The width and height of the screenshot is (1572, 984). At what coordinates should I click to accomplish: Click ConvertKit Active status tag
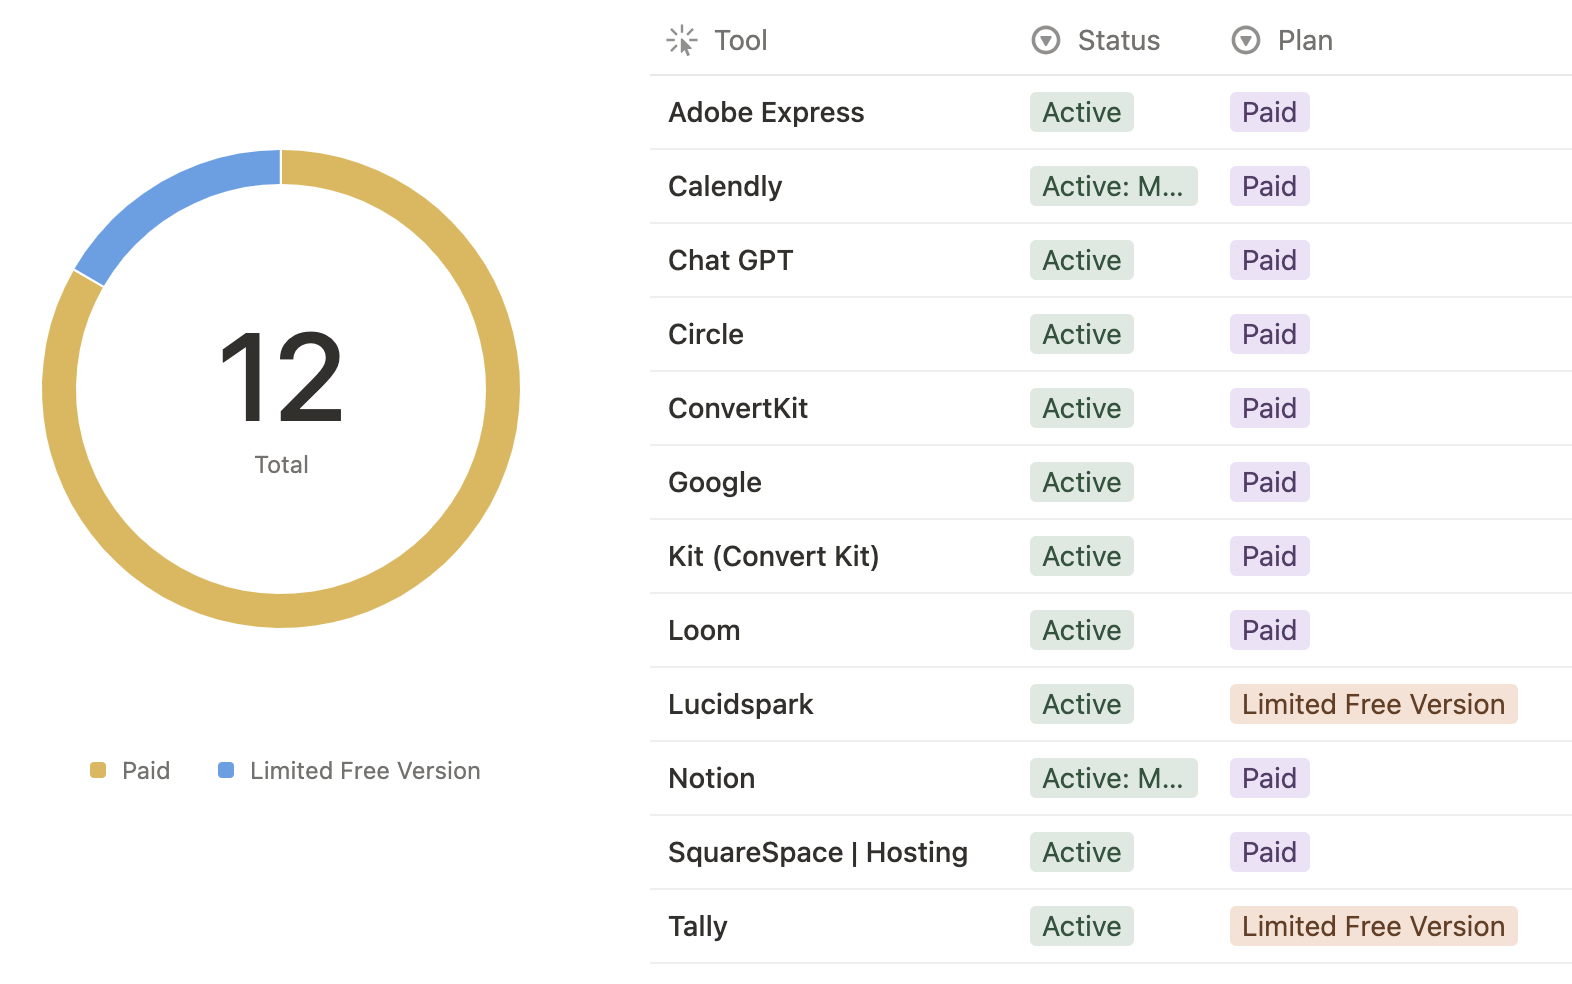[x=1082, y=408]
